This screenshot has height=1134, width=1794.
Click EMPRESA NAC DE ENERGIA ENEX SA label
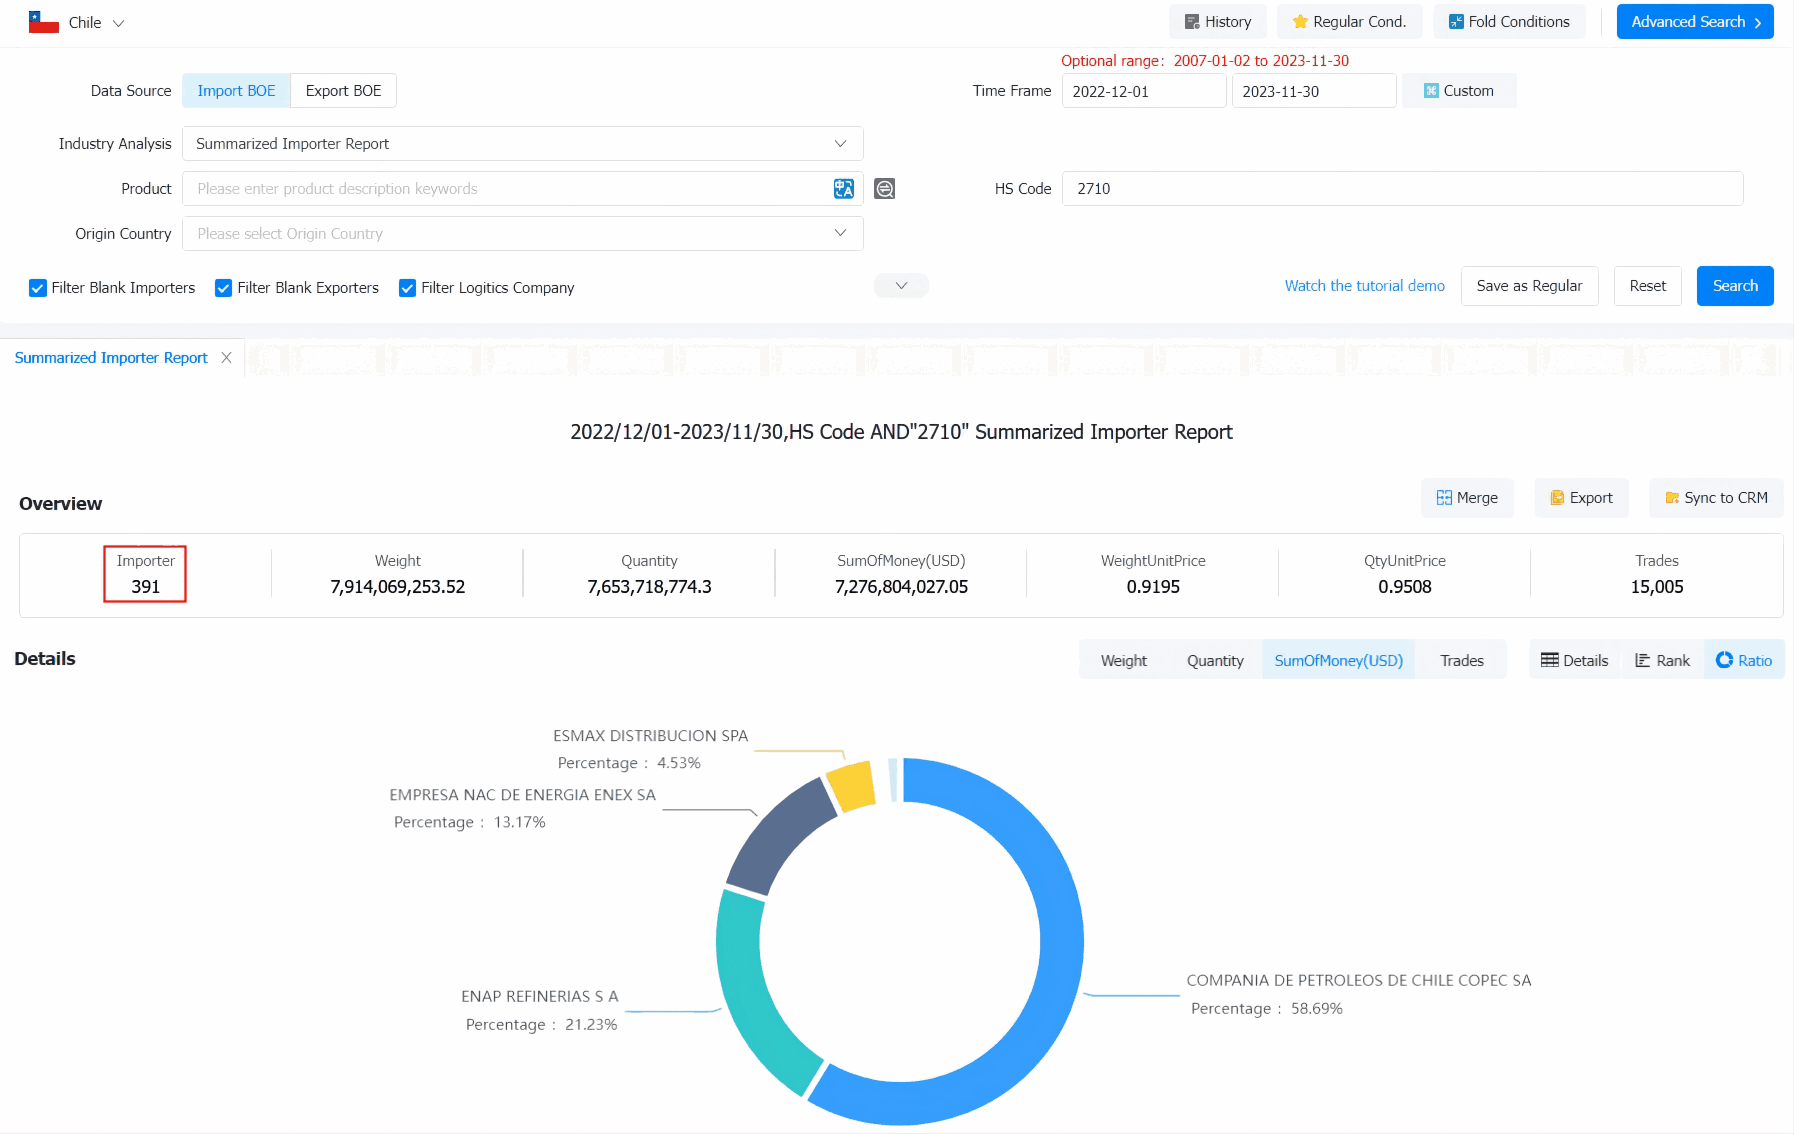523,795
